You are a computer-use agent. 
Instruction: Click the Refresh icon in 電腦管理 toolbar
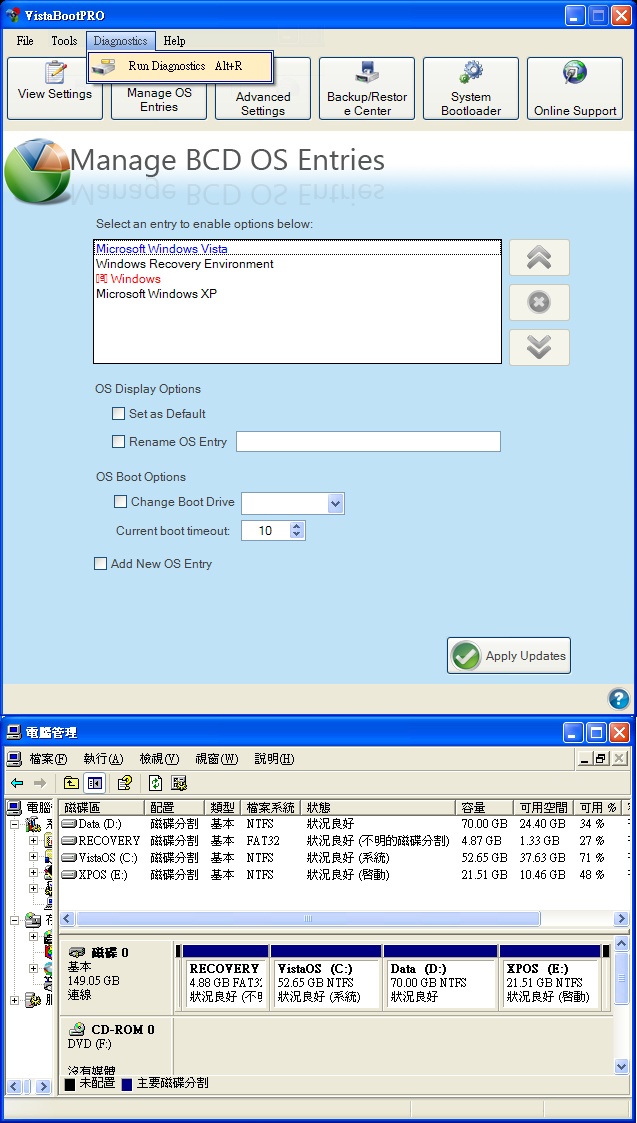point(155,783)
